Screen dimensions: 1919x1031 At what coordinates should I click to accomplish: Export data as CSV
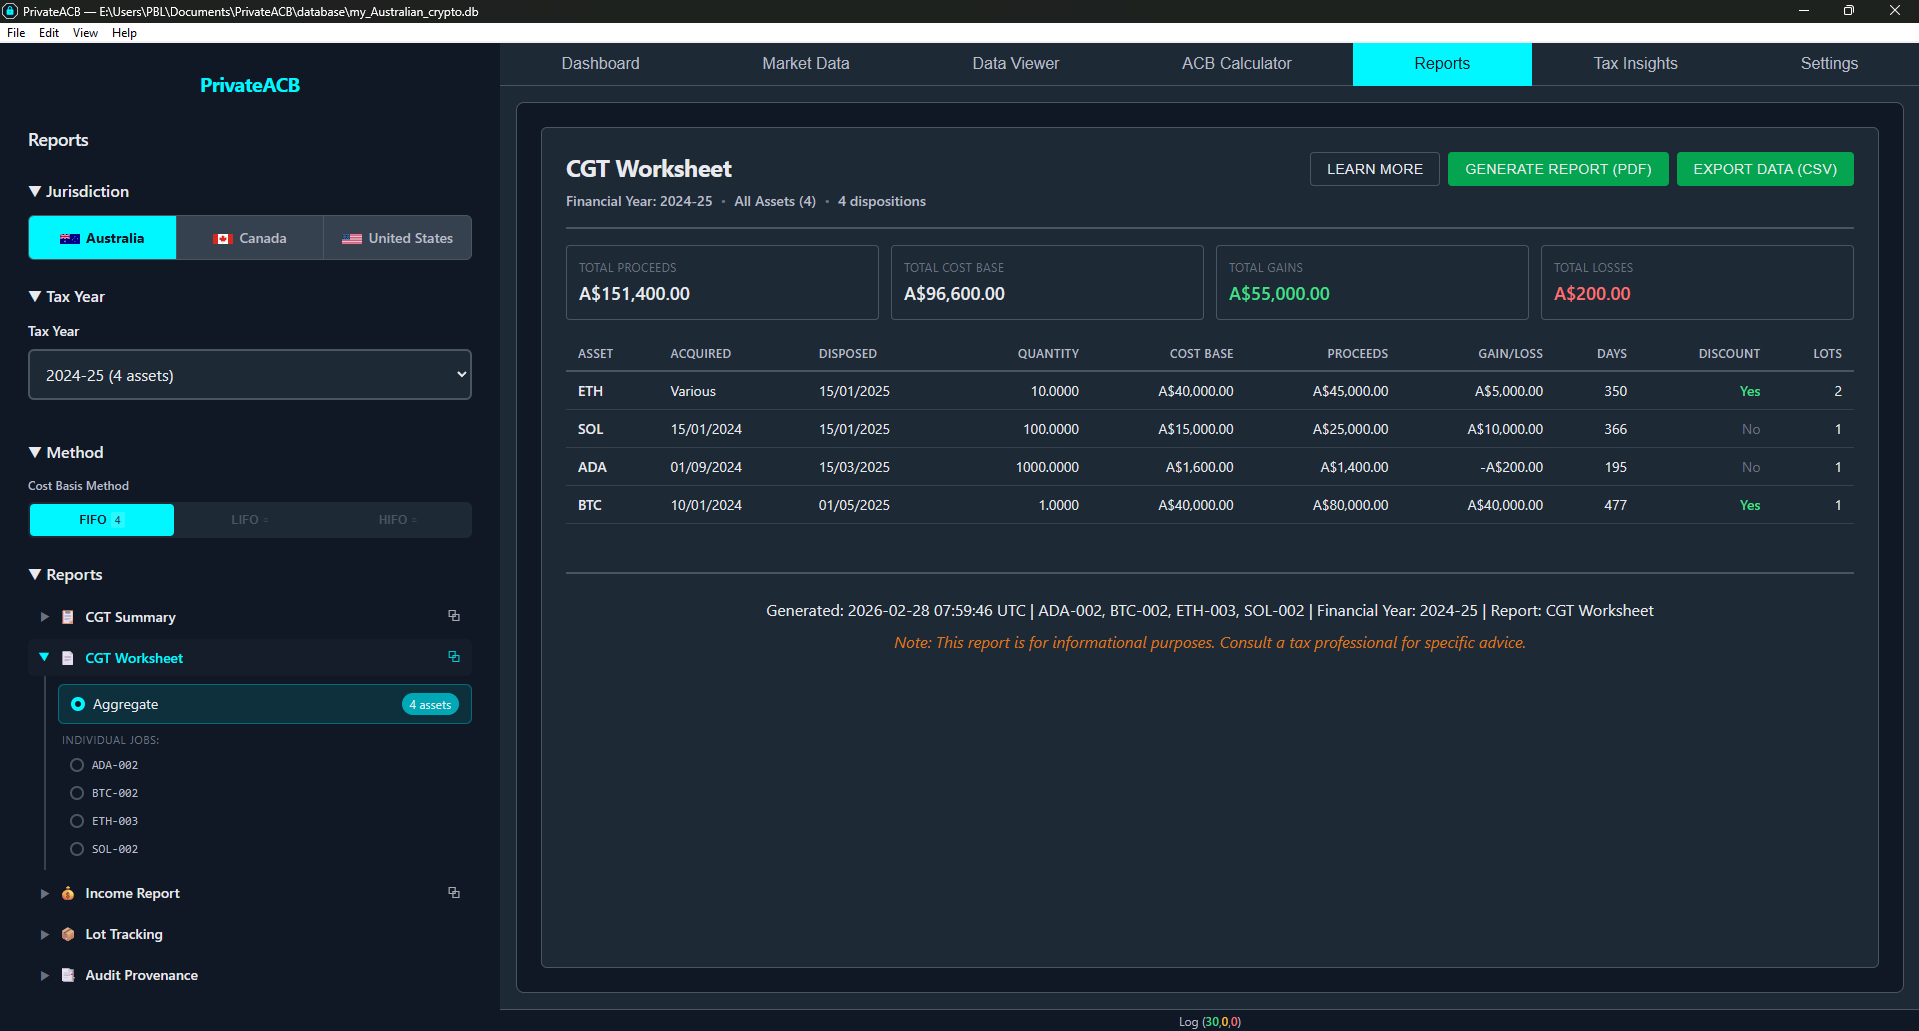(x=1764, y=169)
